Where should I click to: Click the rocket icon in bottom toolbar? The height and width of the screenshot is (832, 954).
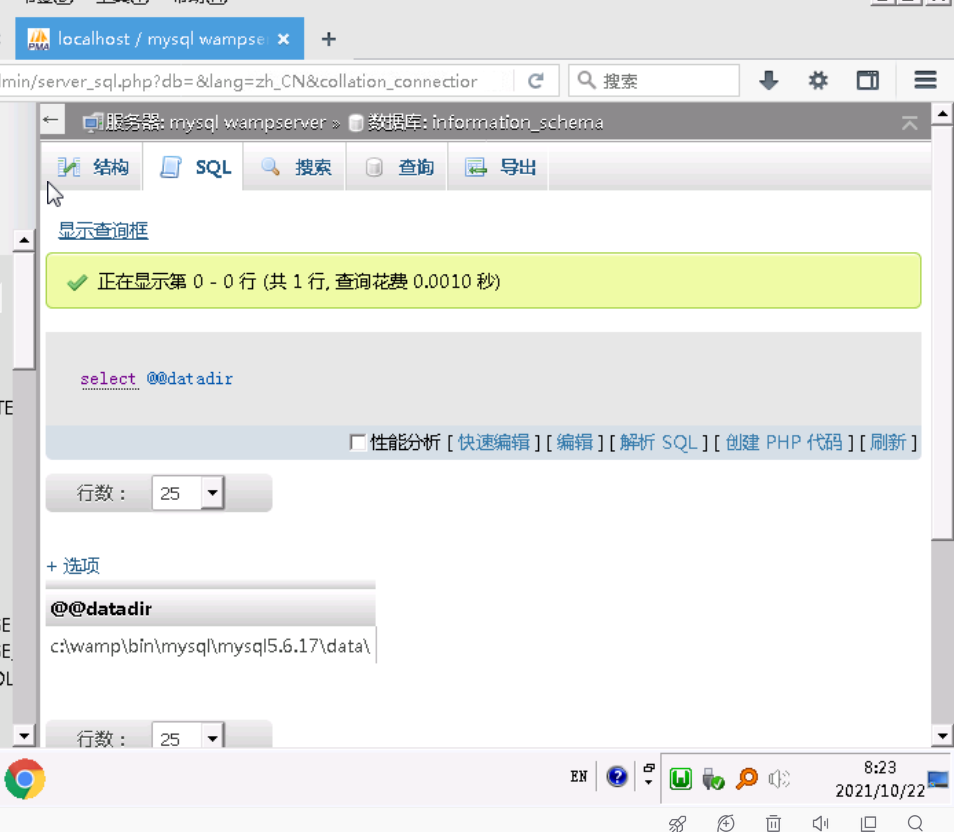pos(677,823)
